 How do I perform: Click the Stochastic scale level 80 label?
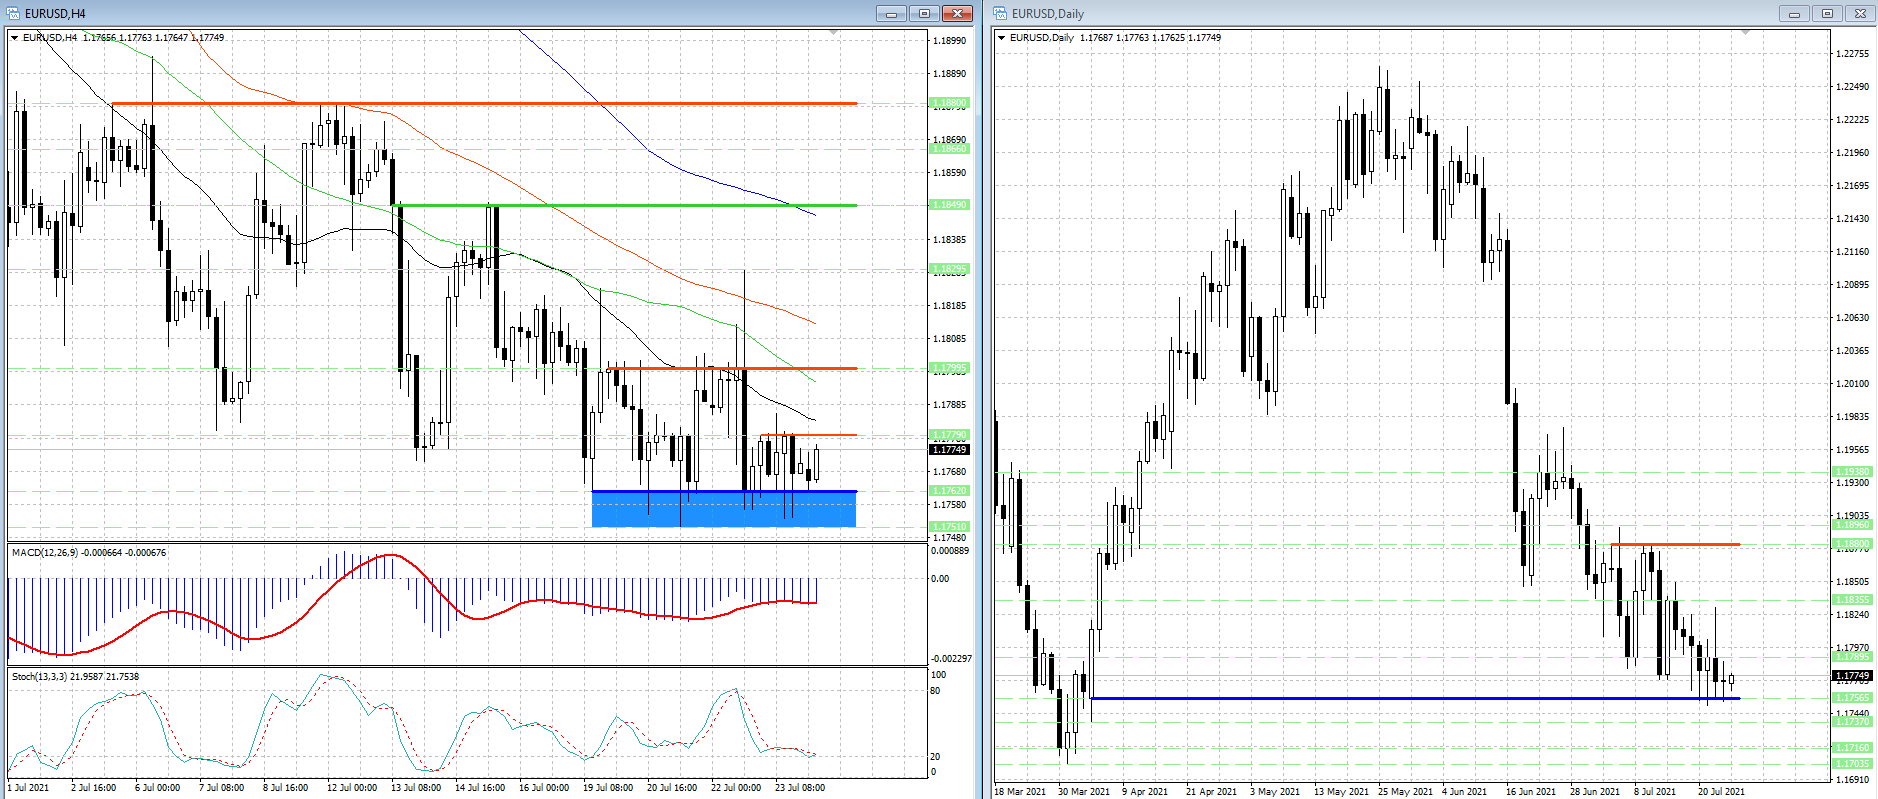point(936,691)
